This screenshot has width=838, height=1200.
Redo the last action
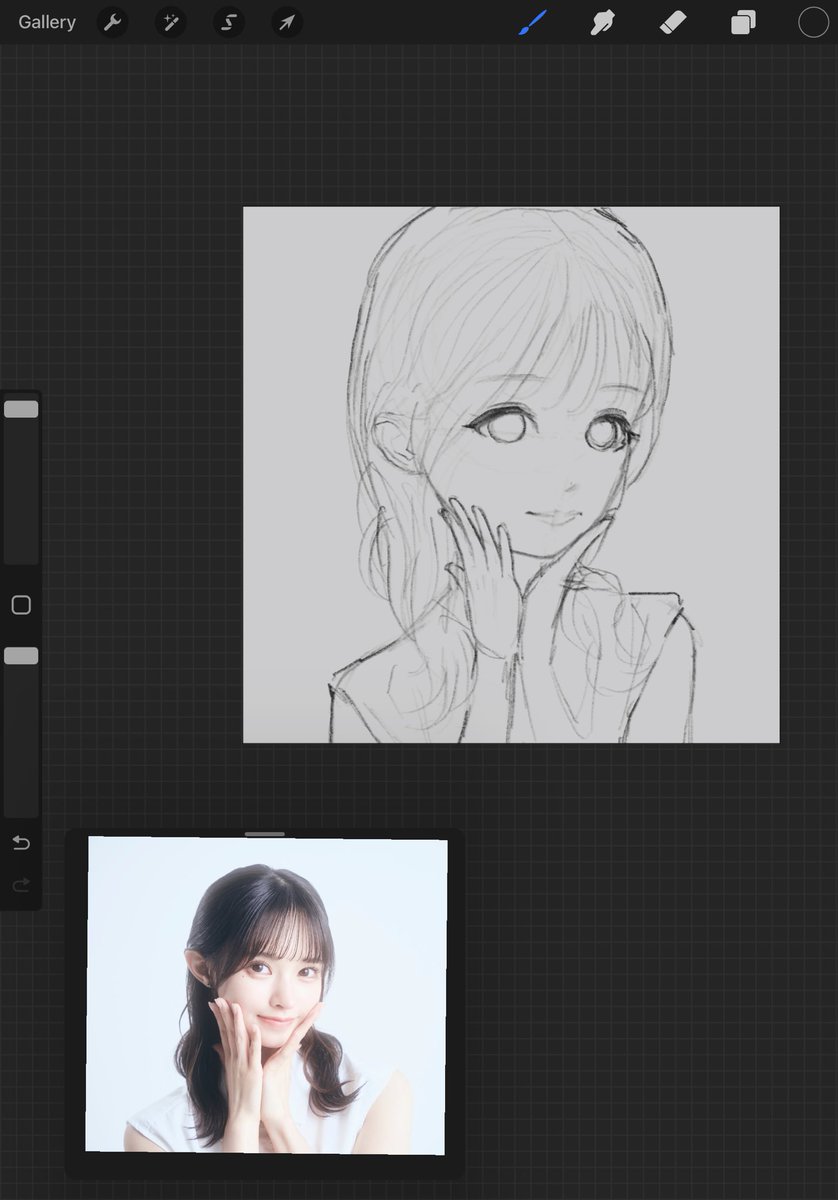(x=21, y=885)
